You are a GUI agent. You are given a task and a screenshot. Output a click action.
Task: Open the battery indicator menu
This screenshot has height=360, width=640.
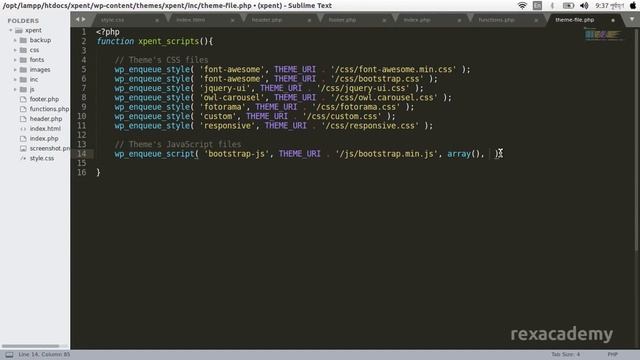568,6
